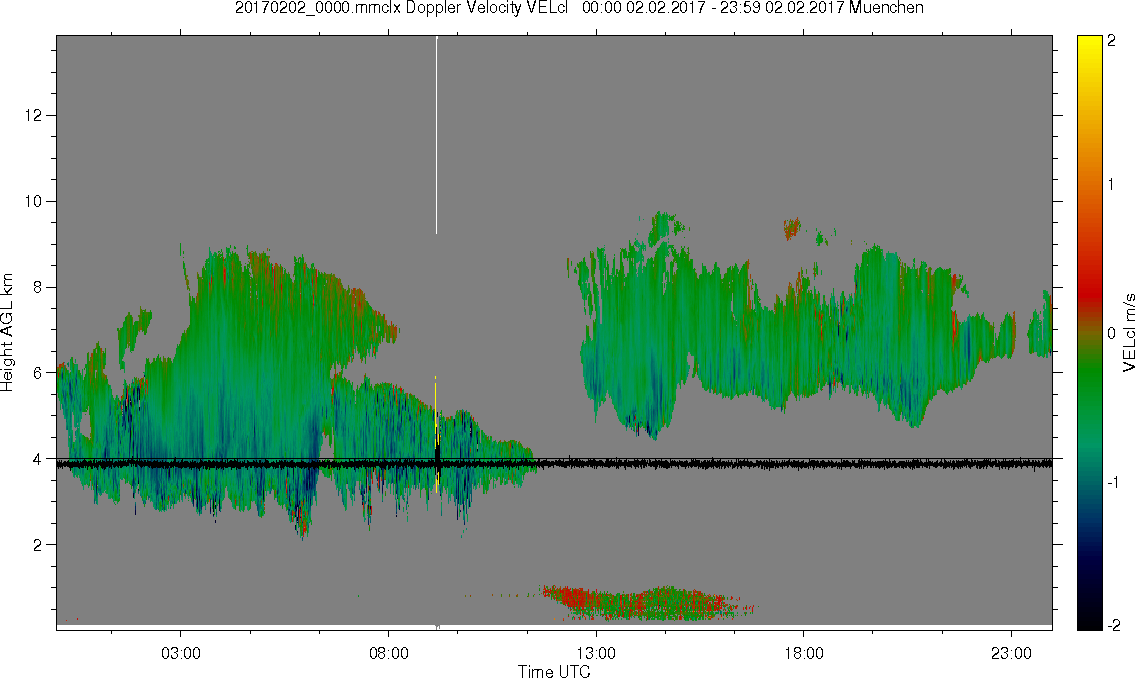This screenshot has width=1135, height=678.
Task: Click the 10 km height tick label
Action: [33, 201]
